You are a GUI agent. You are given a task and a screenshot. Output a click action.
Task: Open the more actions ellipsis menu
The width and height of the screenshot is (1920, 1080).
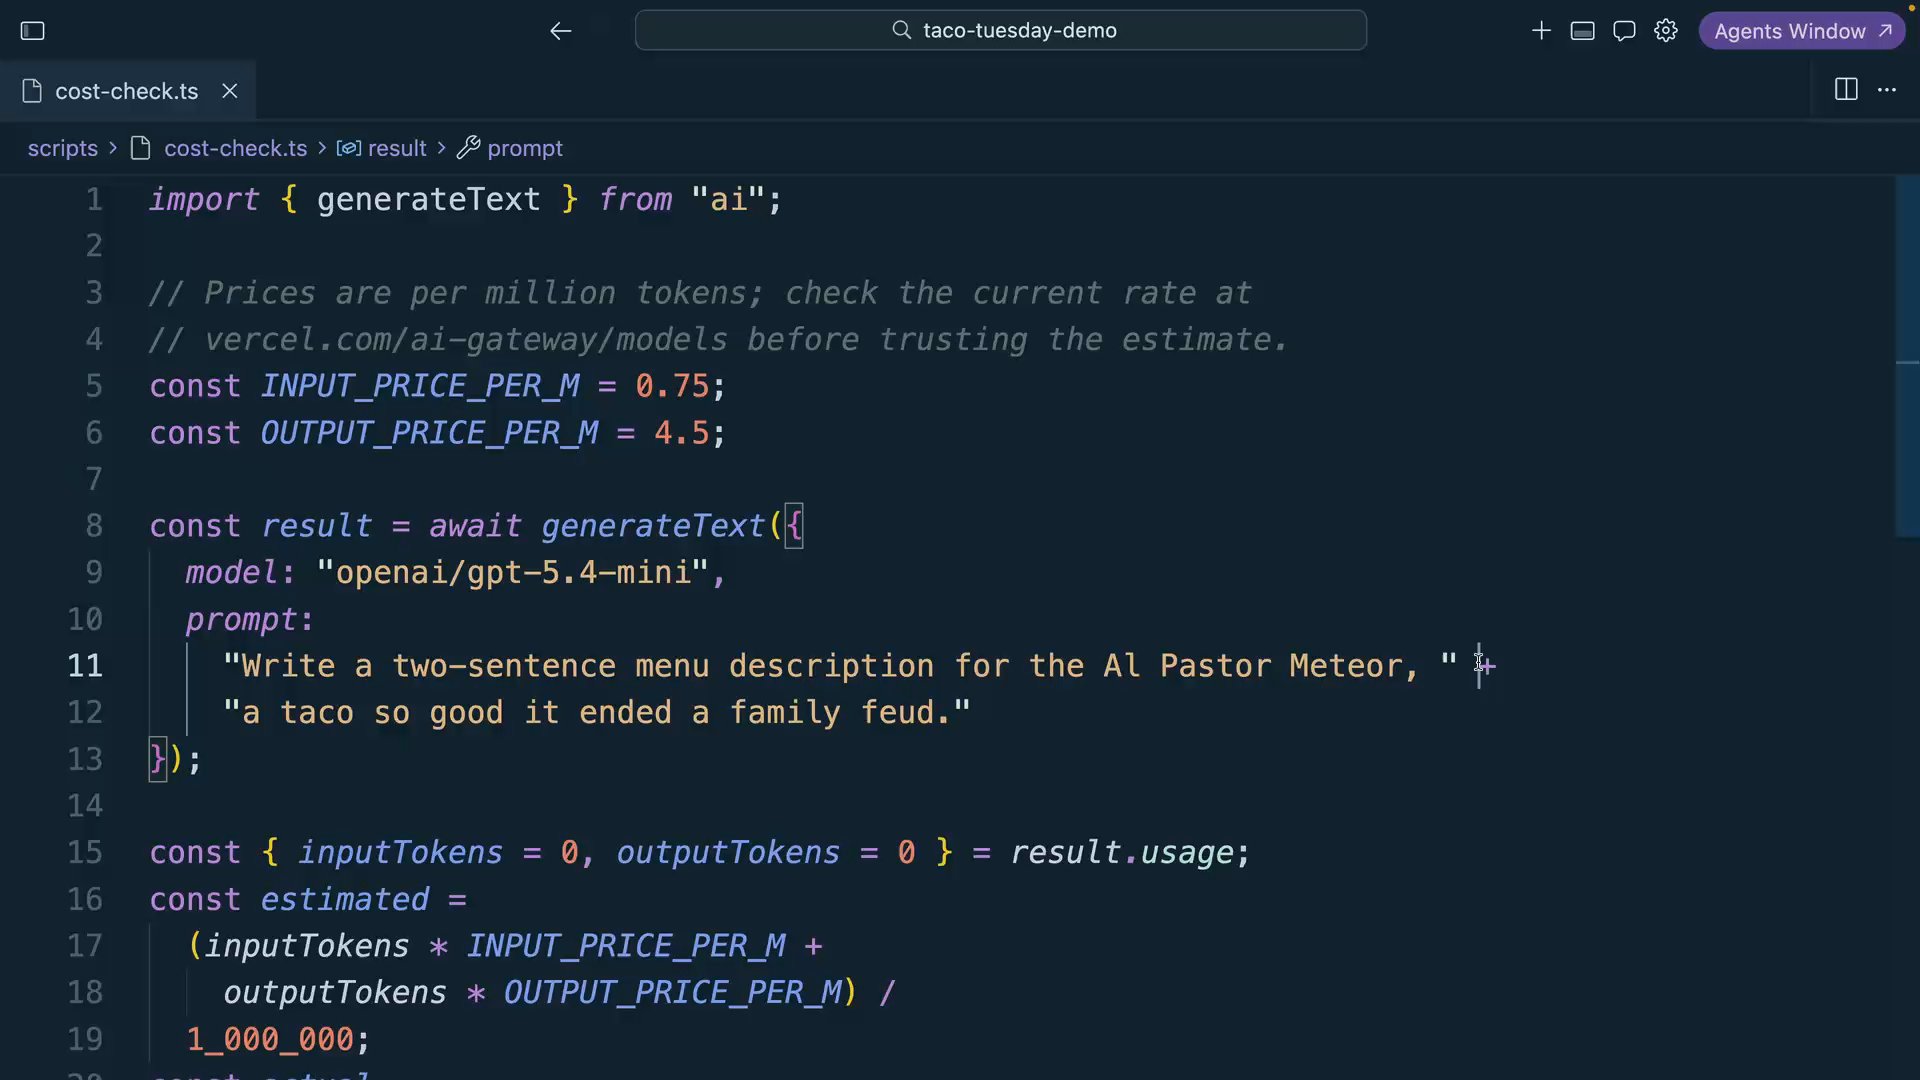coord(1887,90)
